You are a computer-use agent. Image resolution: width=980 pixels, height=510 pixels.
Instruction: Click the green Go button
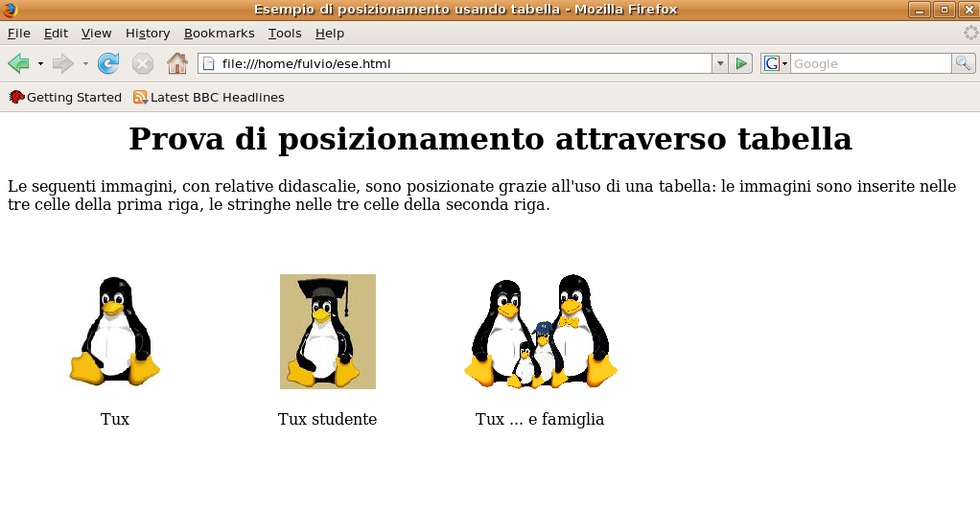pos(741,64)
